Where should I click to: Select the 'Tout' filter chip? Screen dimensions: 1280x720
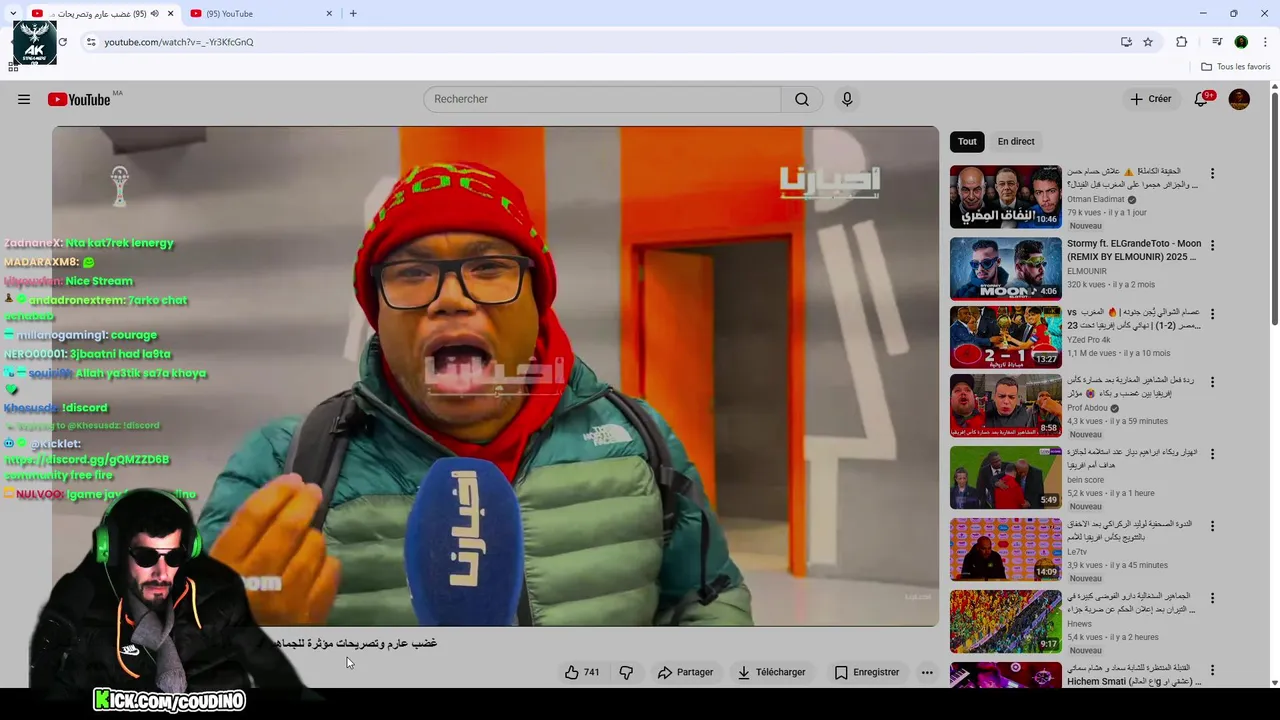click(967, 141)
